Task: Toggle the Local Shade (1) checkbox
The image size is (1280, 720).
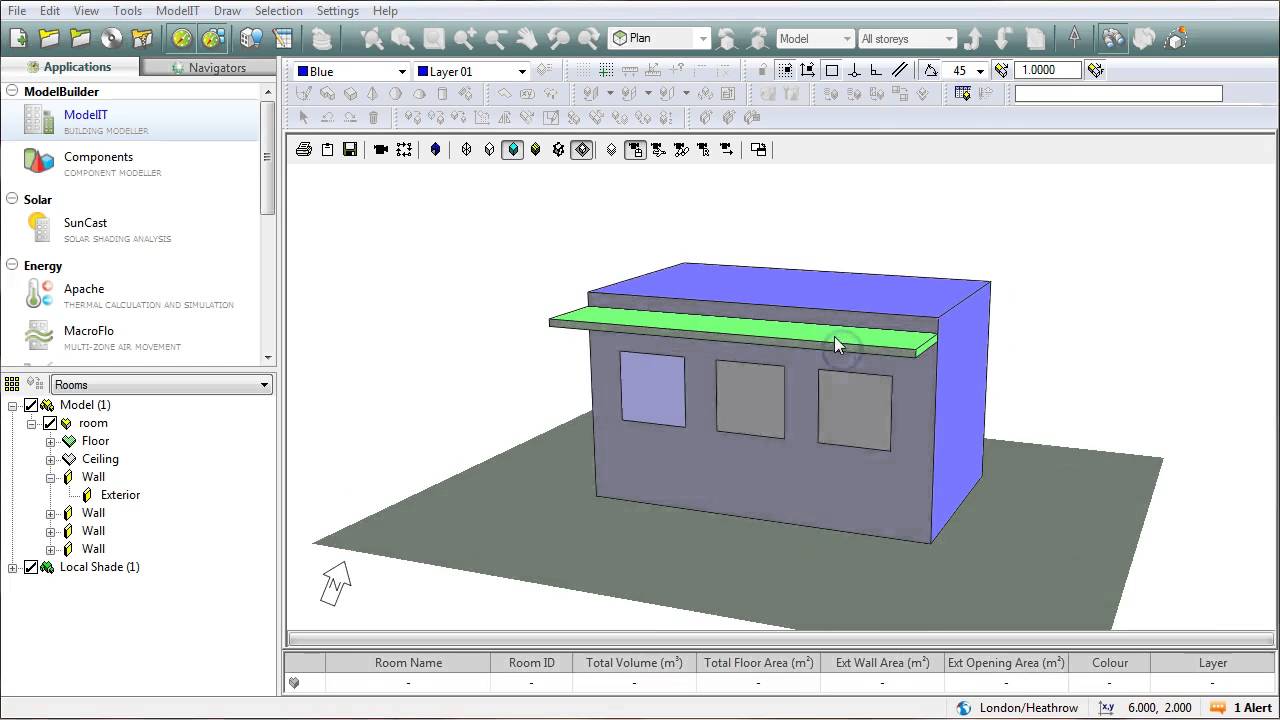Action: coord(31,567)
